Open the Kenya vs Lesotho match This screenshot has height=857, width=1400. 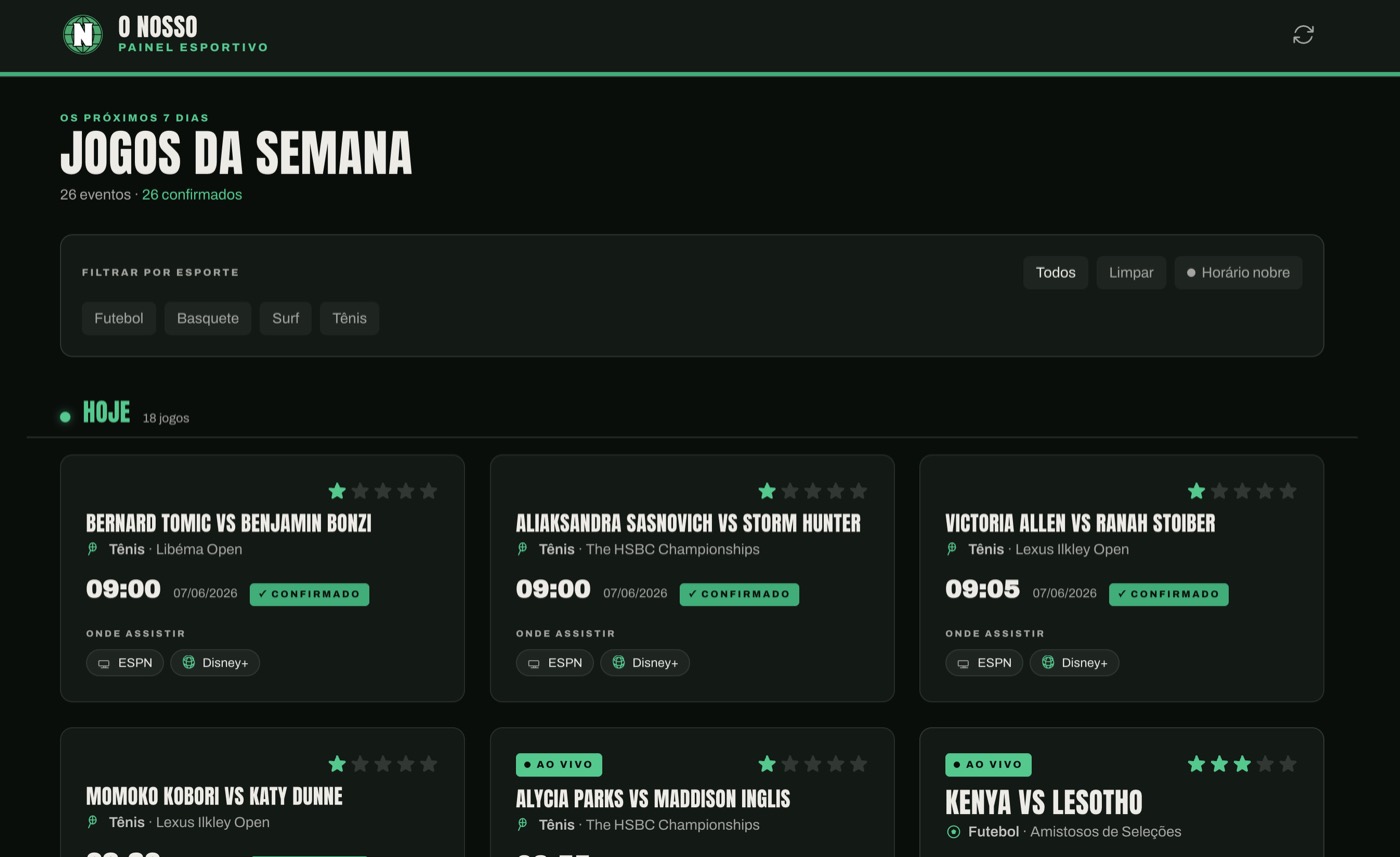click(1044, 802)
